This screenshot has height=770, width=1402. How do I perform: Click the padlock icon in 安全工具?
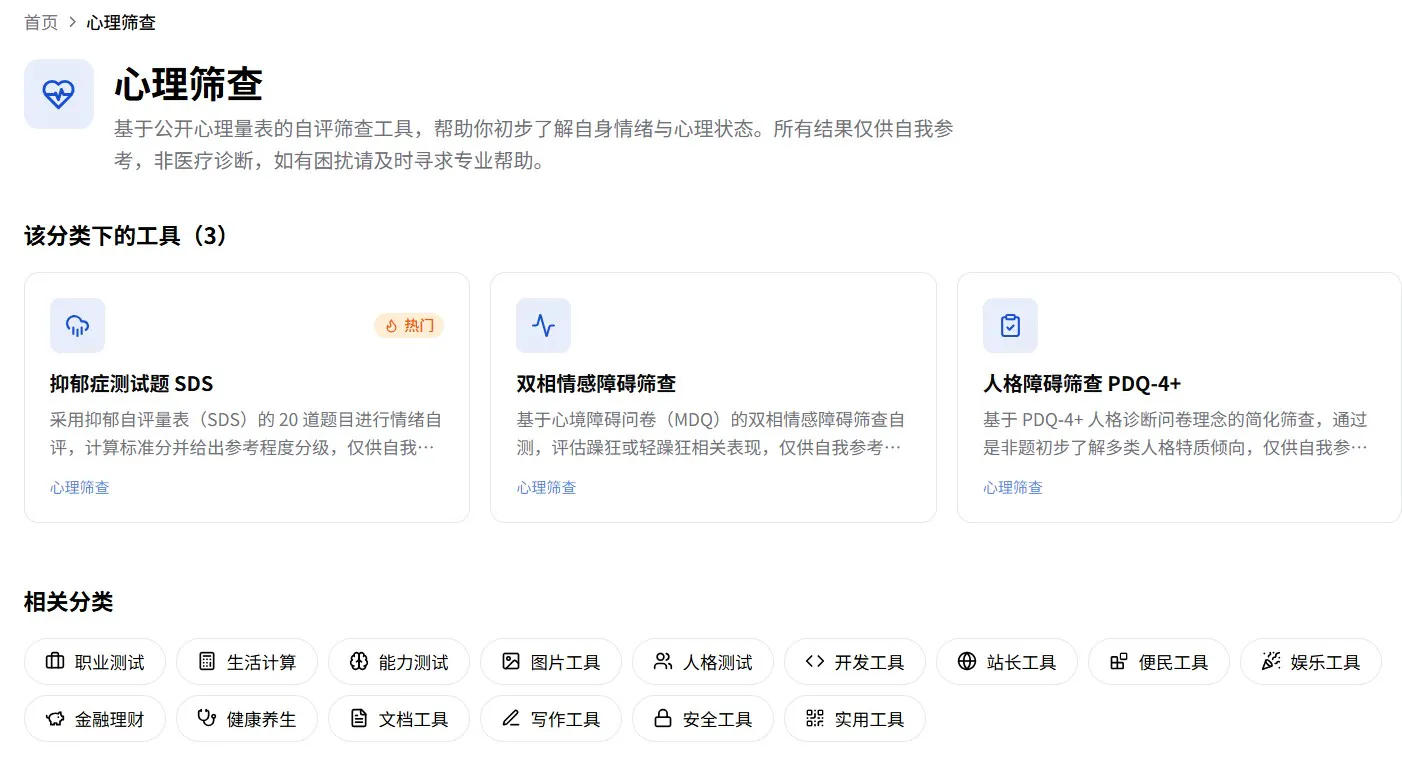(x=663, y=718)
